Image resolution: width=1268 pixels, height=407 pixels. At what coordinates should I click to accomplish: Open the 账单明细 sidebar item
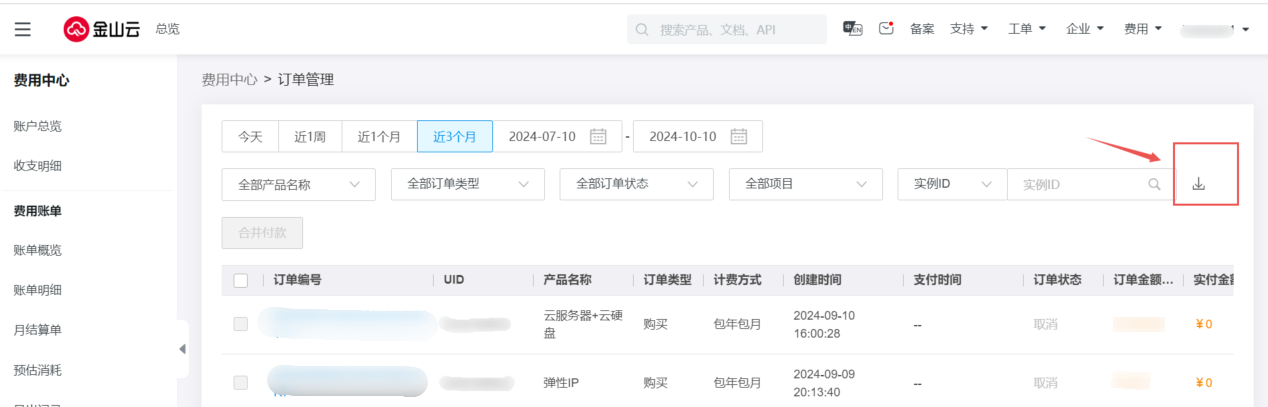pyautogui.click(x=38, y=290)
